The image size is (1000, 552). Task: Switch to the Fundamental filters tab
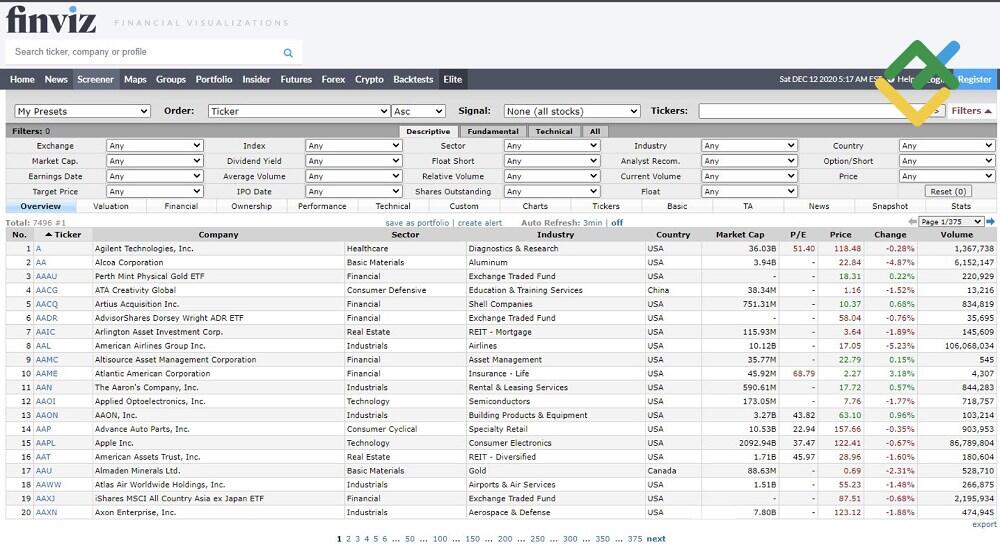tap(492, 131)
